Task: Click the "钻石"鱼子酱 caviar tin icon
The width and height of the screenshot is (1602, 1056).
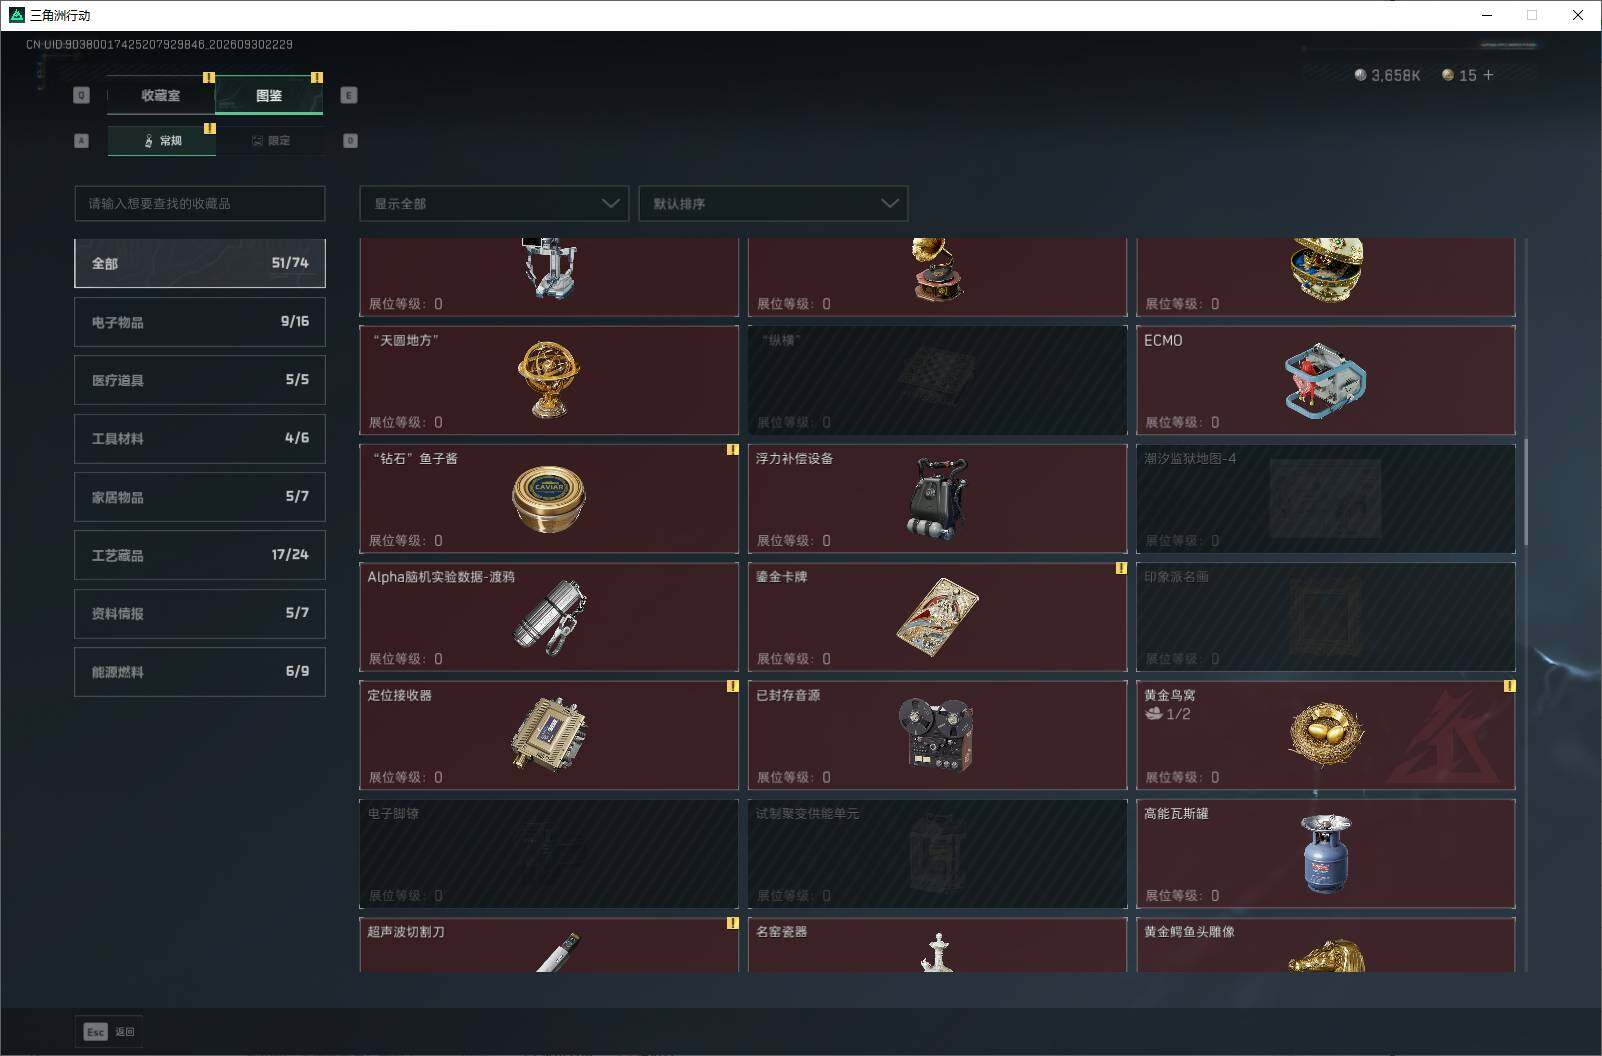Action: [549, 498]
